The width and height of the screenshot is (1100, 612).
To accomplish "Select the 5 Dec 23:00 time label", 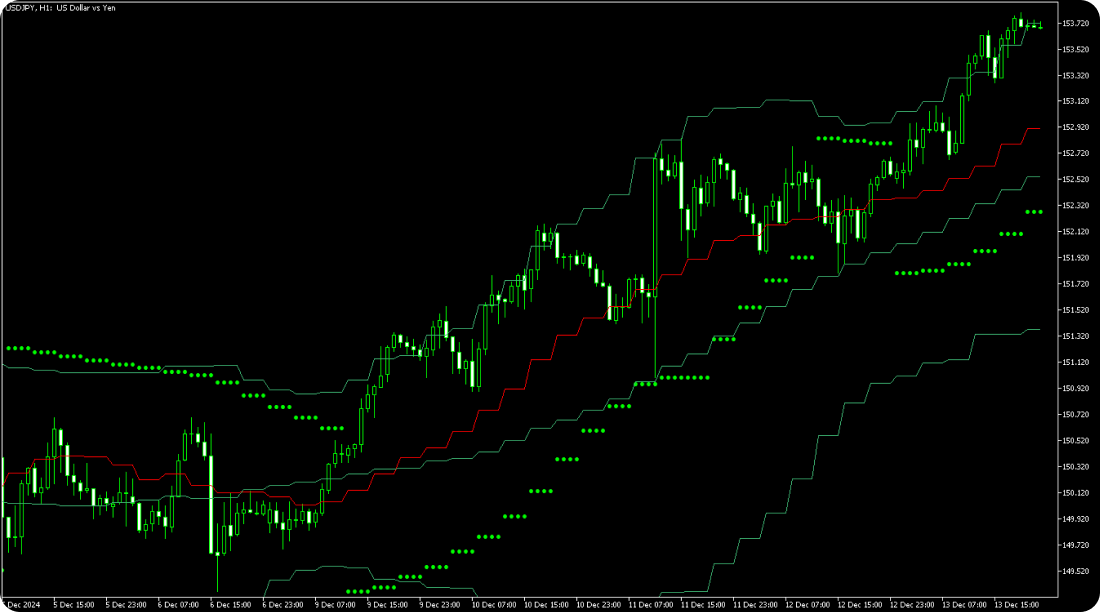I will pos(126,604).
